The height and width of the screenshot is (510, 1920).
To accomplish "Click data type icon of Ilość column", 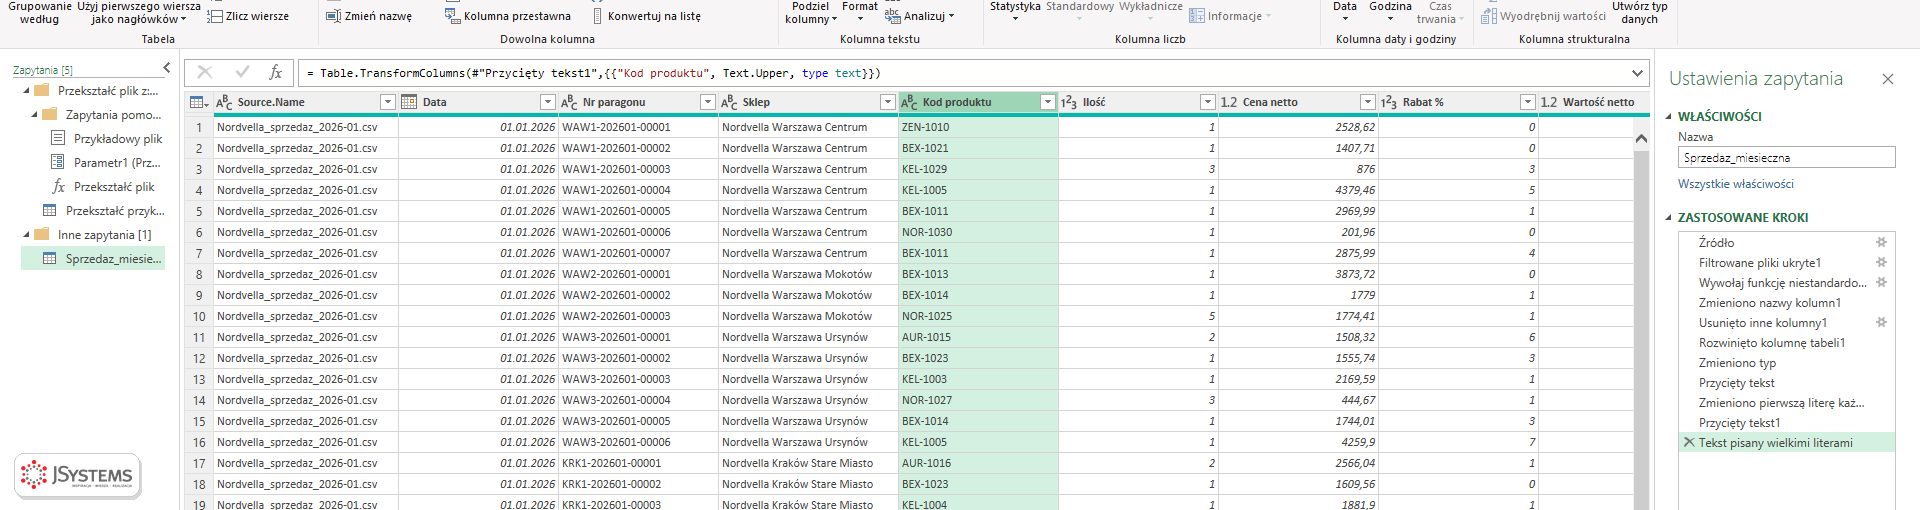I will [1069, 102].
